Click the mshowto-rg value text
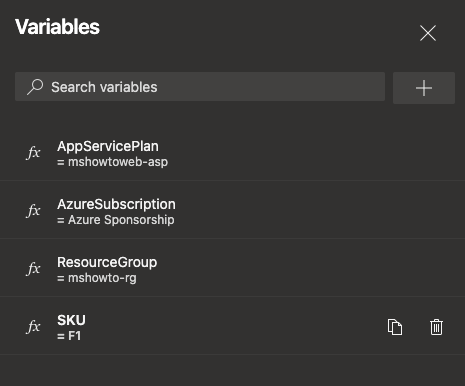This screenshot has height=386, width=465. point(102,278)
